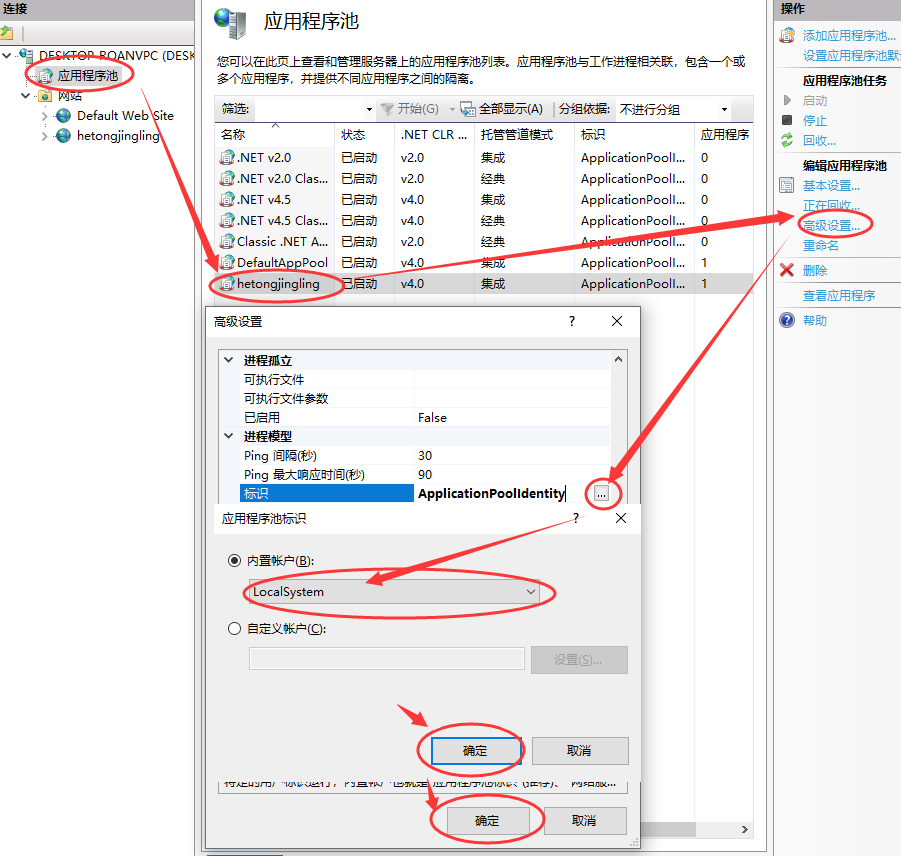
Task: Click 取消 in 应用程序池标识 dialog
Action: [580, 751]
